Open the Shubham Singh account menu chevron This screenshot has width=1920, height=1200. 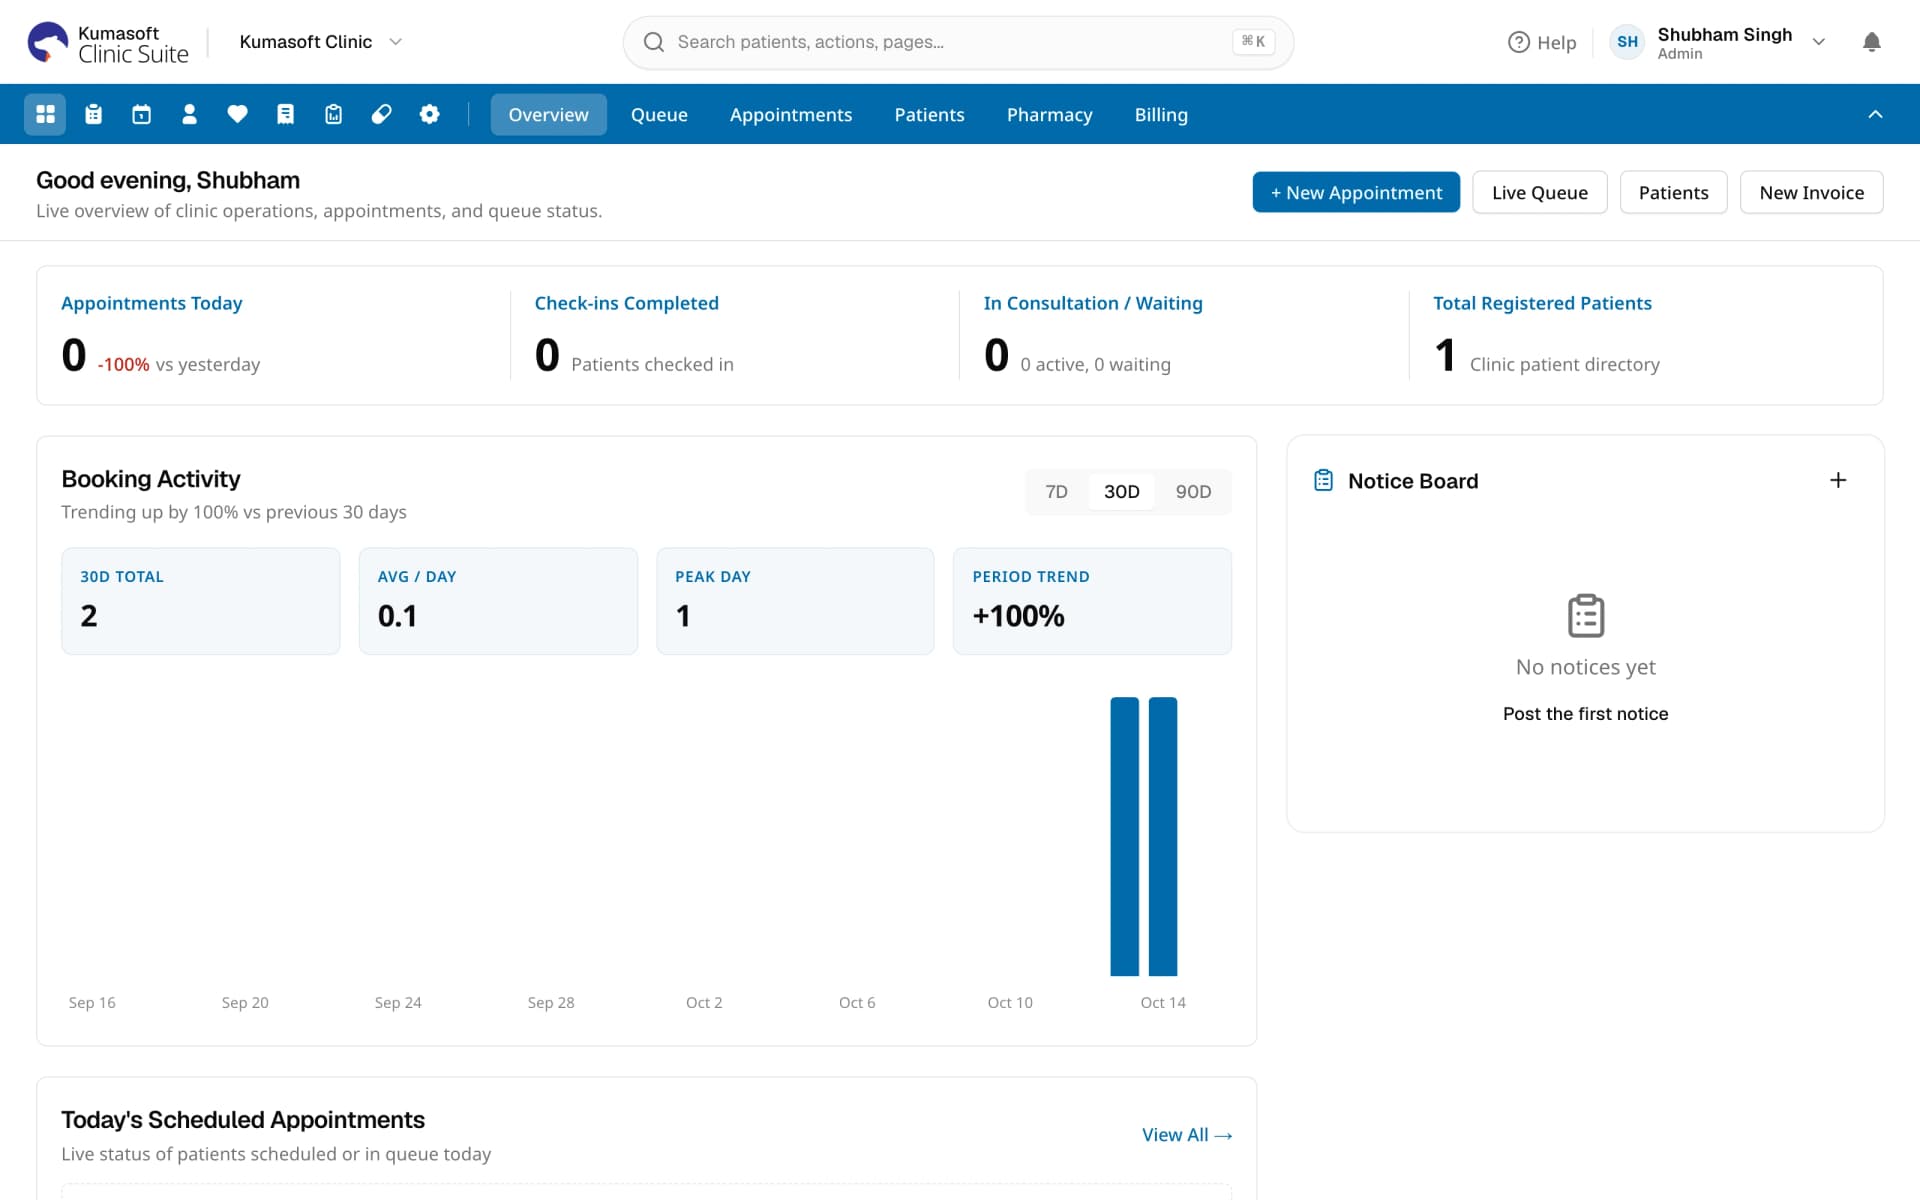(1819, 42)
